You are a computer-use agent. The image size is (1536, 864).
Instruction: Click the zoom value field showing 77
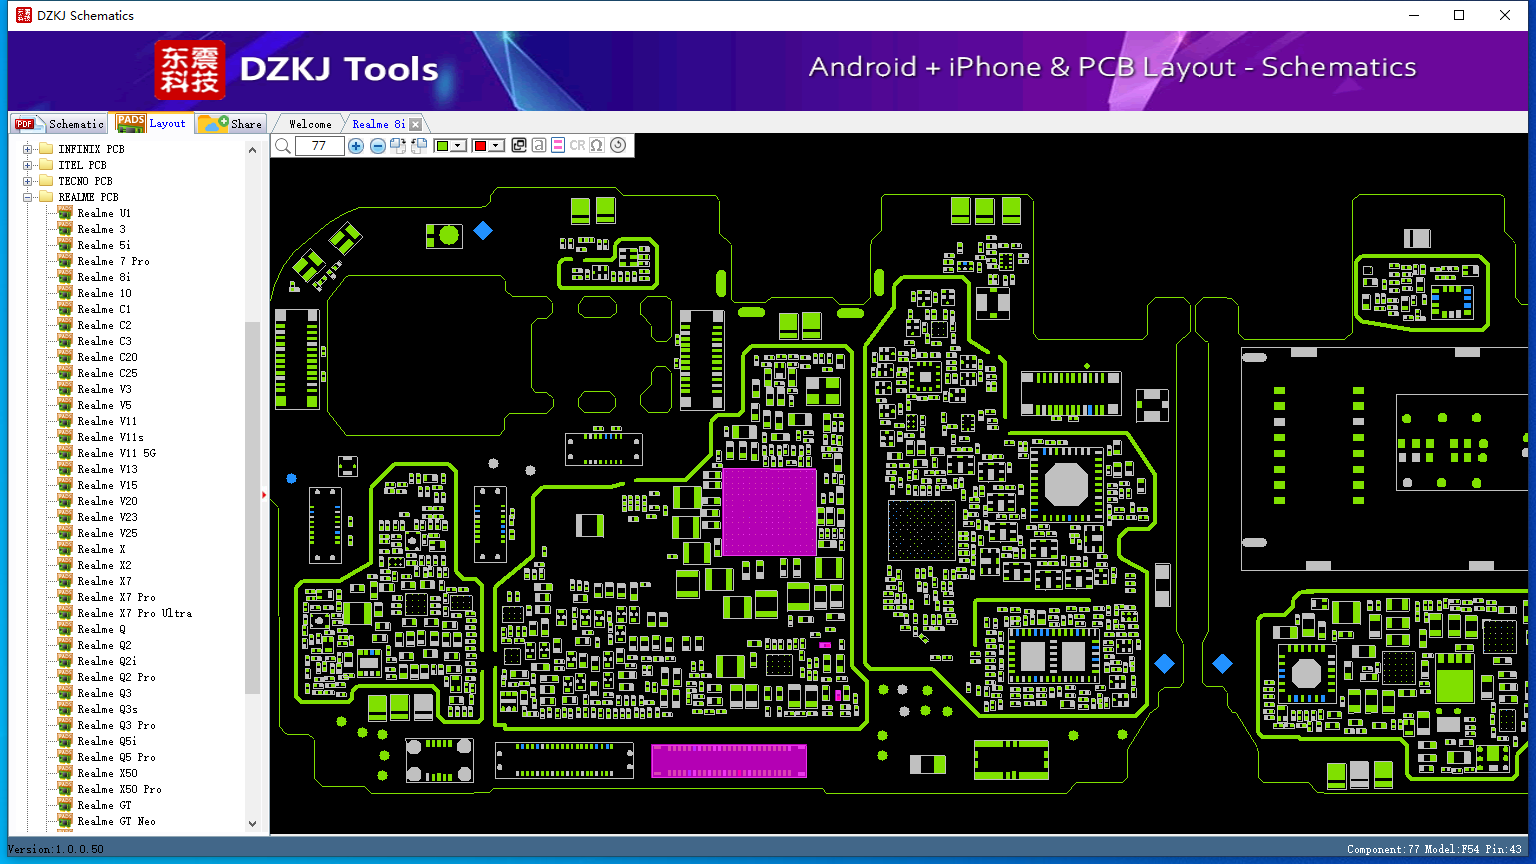pyautogui.click(x=320, y=146)
